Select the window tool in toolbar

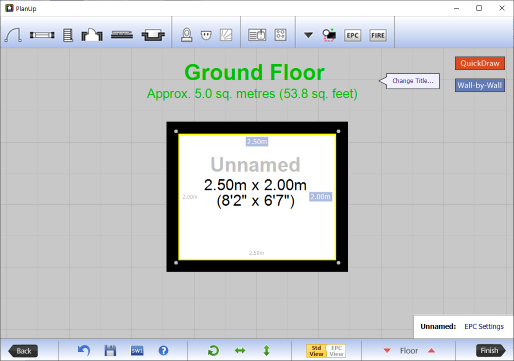click(42, 35)
